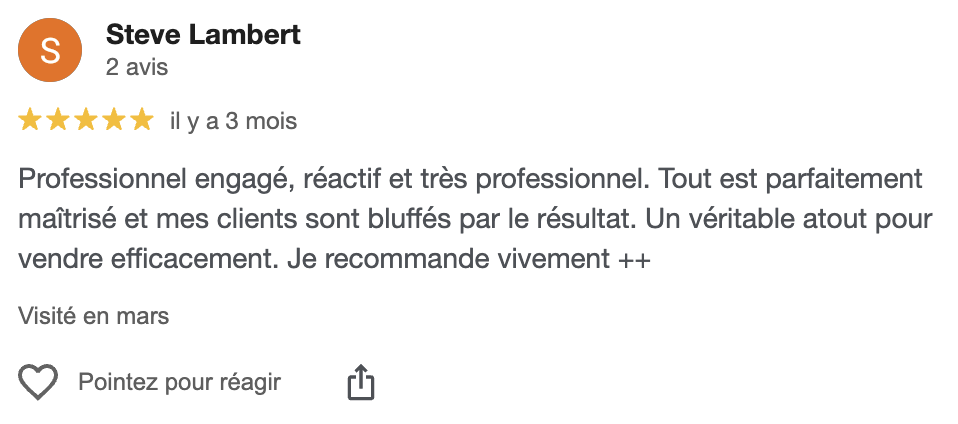Click the share icon below the review
Image resolution: width=958 pixels, height=424 pixels.
click(360, 382)
